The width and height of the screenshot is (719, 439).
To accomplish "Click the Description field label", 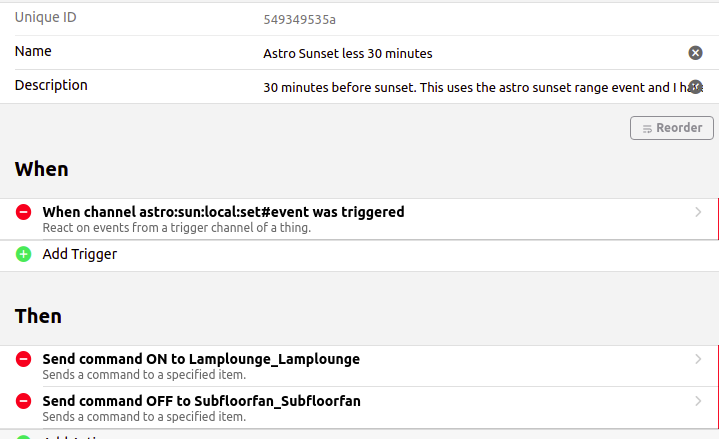I will click(51, 85).
